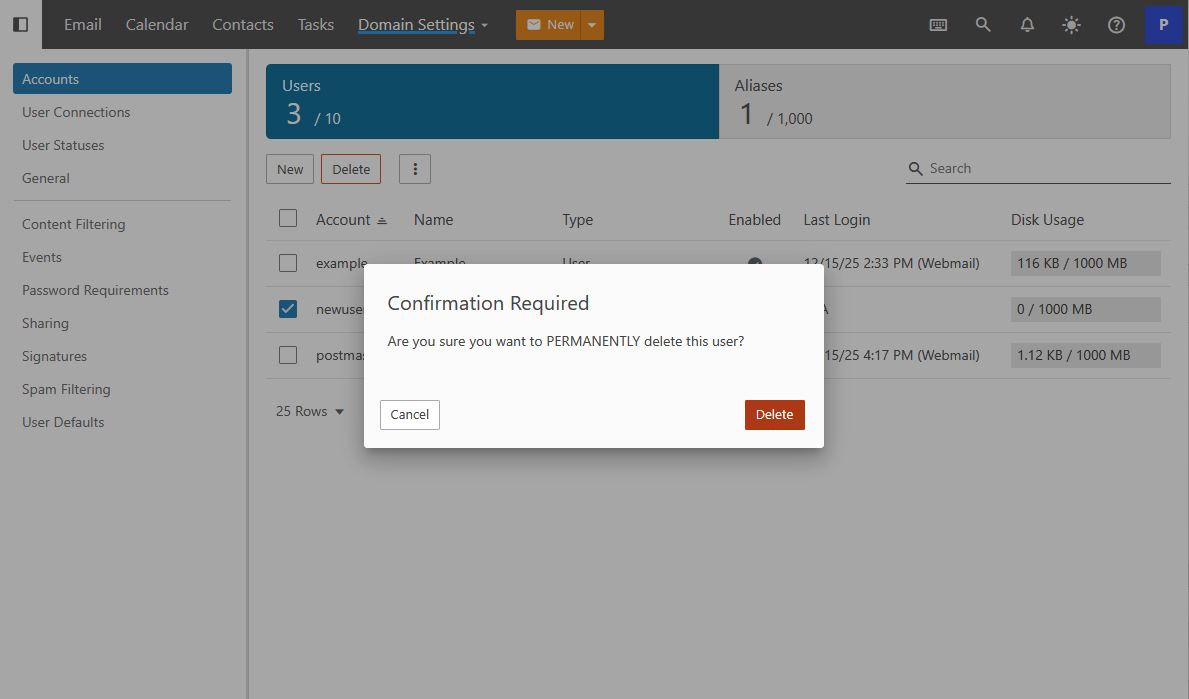Open the 25 Rows page size dropdown
The height and width of the screenshot is (699, 1189).
tap(310, 411)
